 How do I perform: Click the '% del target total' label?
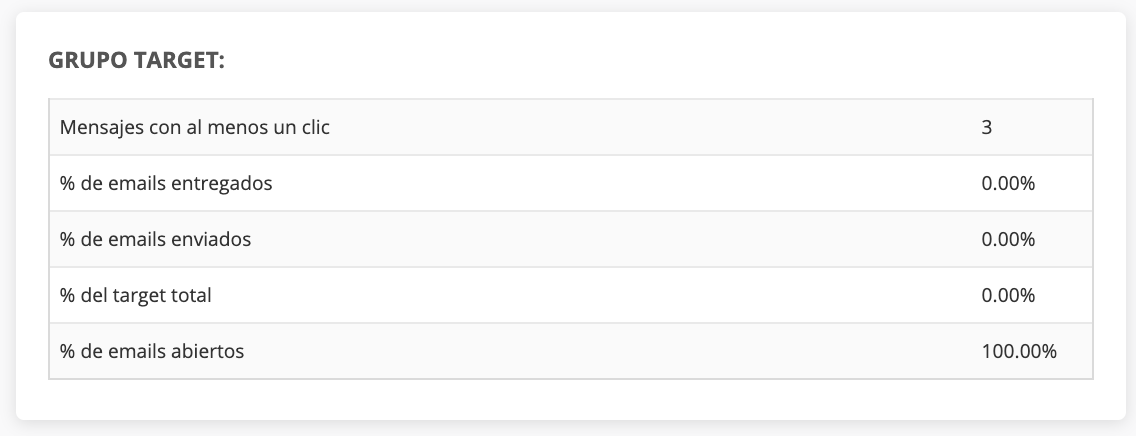coord(135,296)
